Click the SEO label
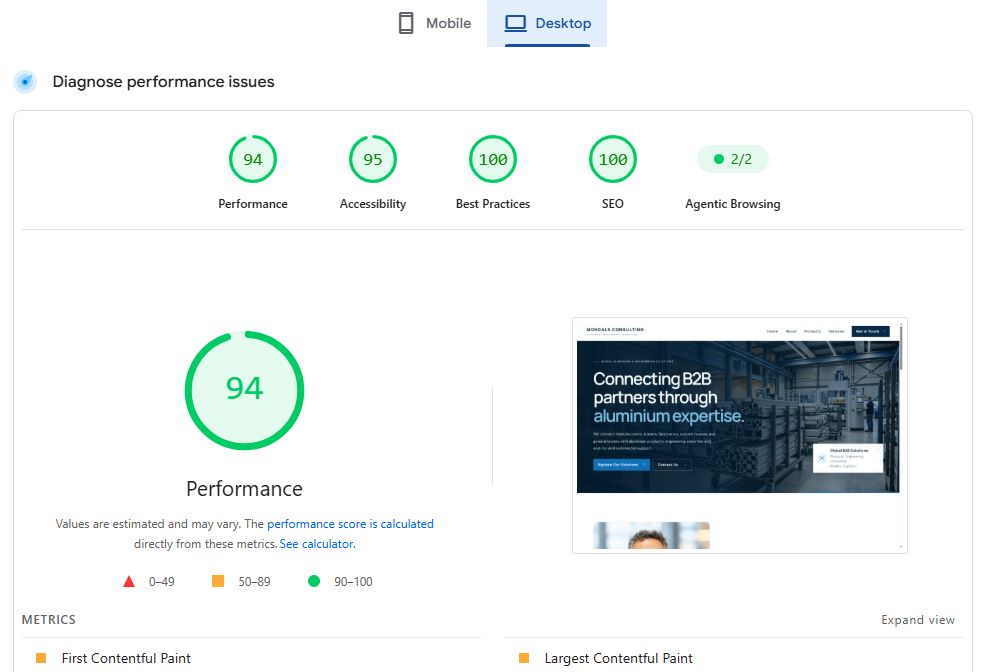987x672 pixels. (x=612, y=204)
